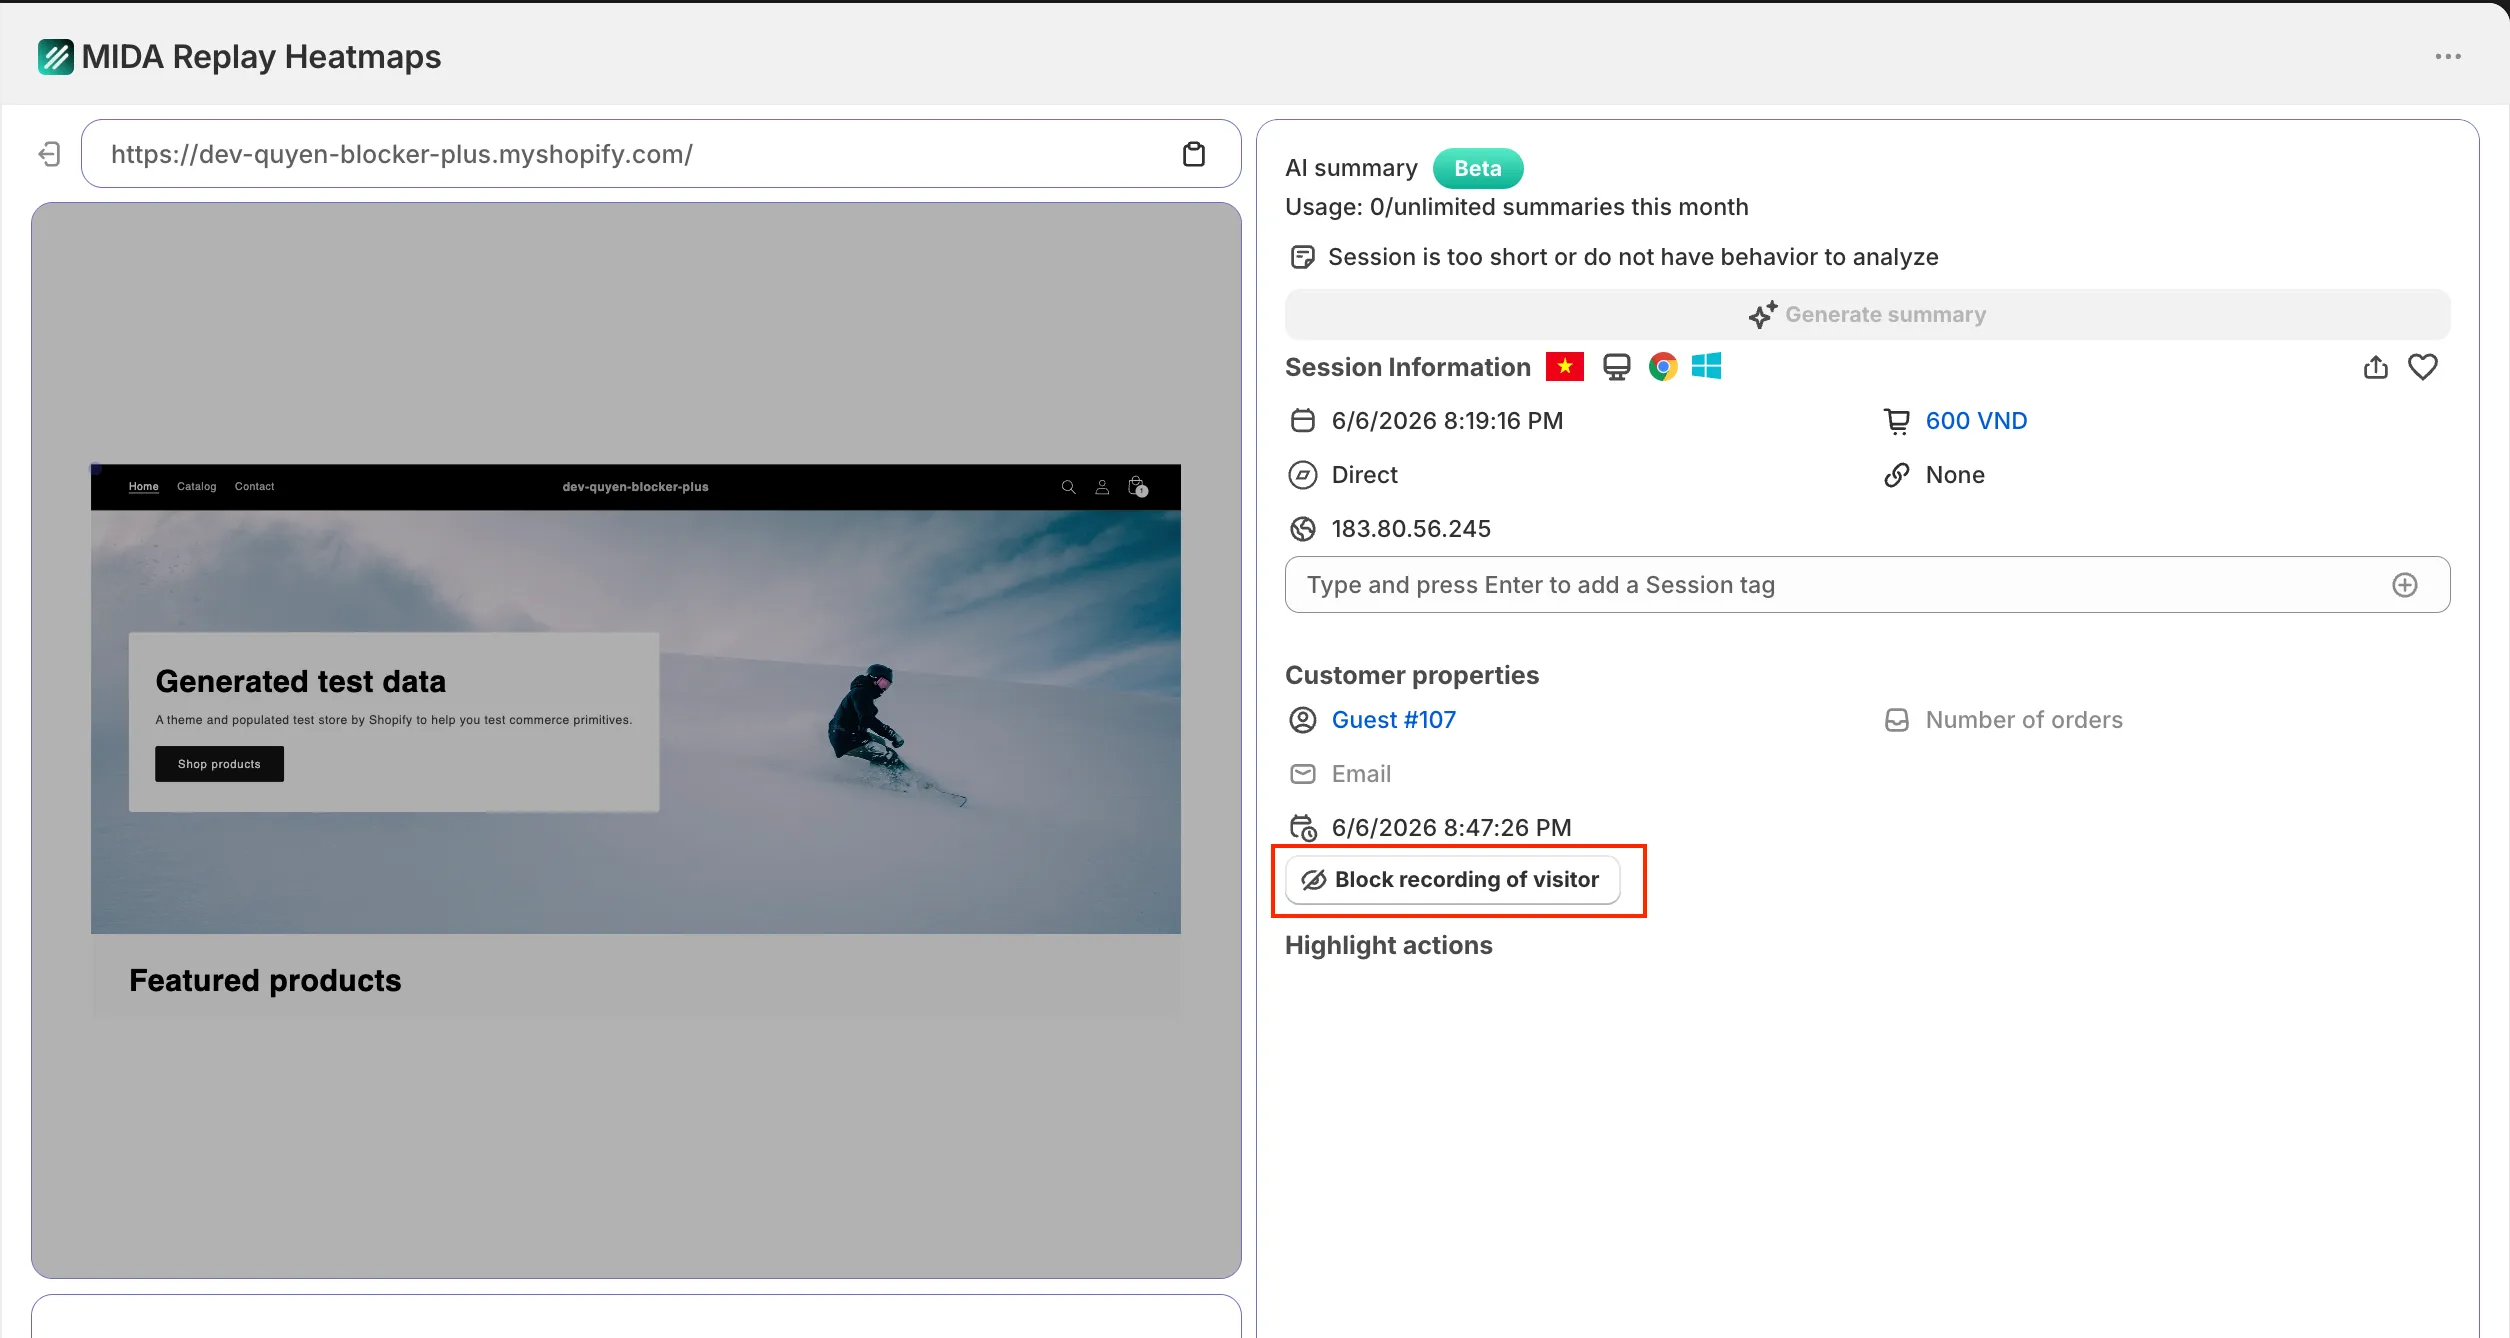Focus the Session tag input field

1867,585
